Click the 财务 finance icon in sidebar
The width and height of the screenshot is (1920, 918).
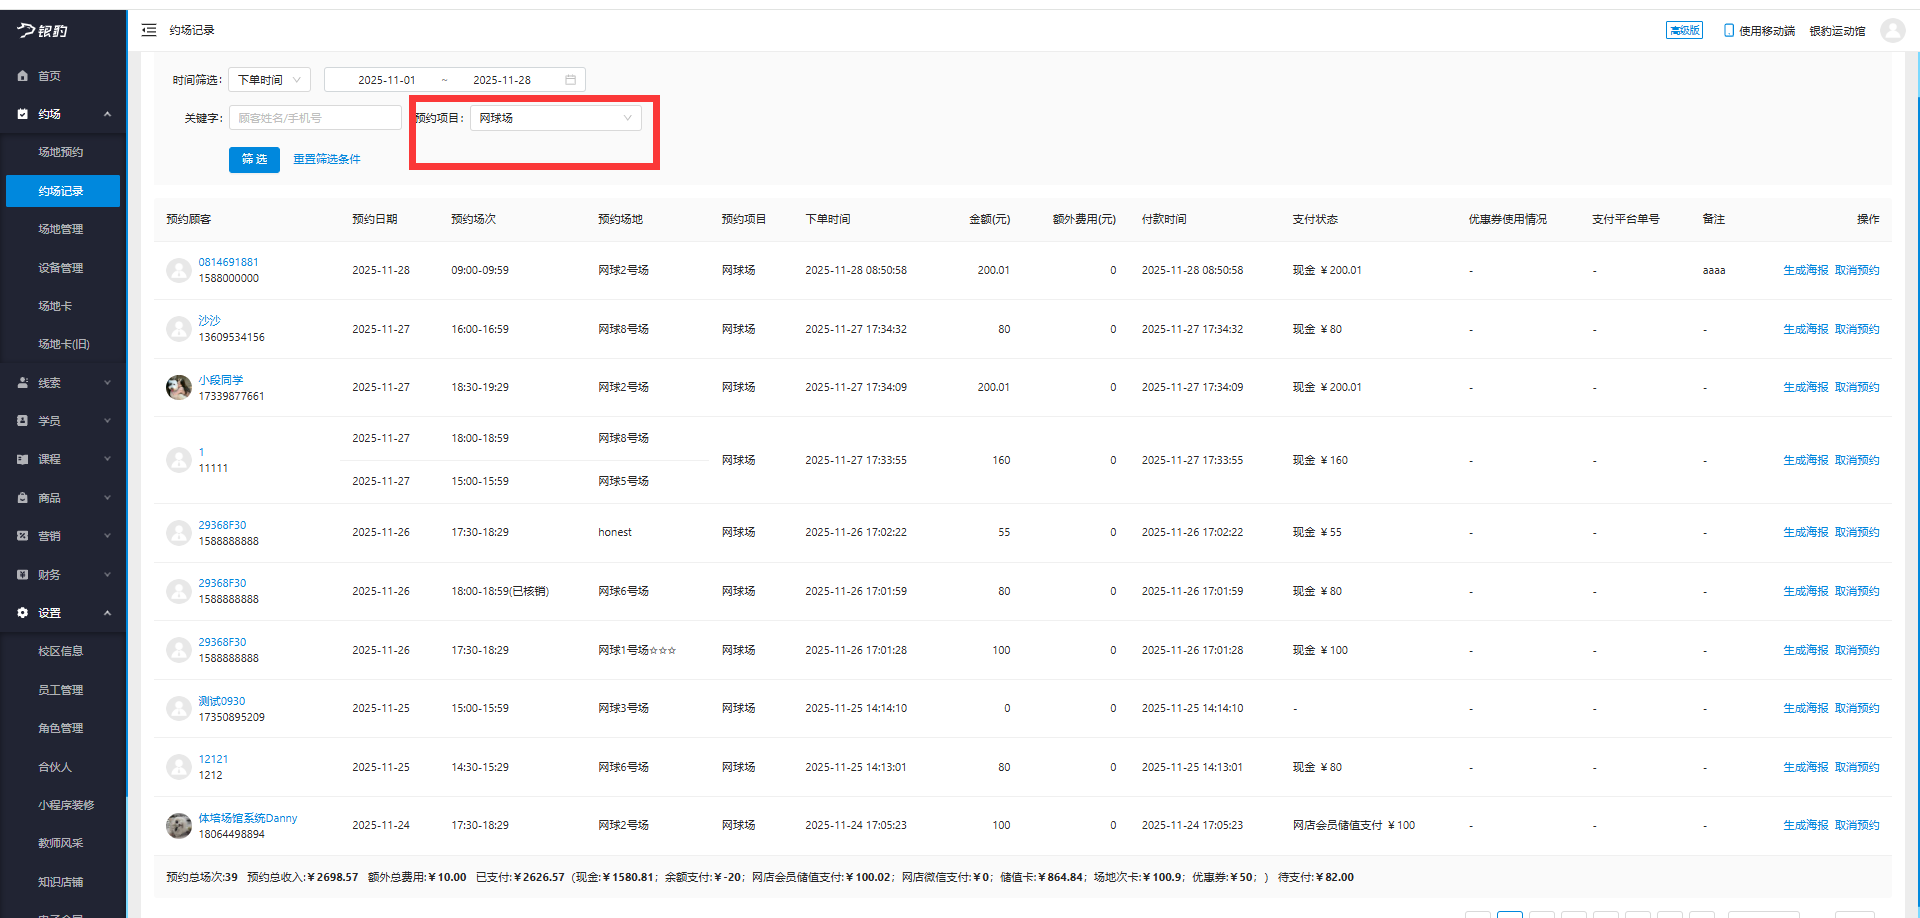pyautogui.click(x=23, y=575)
